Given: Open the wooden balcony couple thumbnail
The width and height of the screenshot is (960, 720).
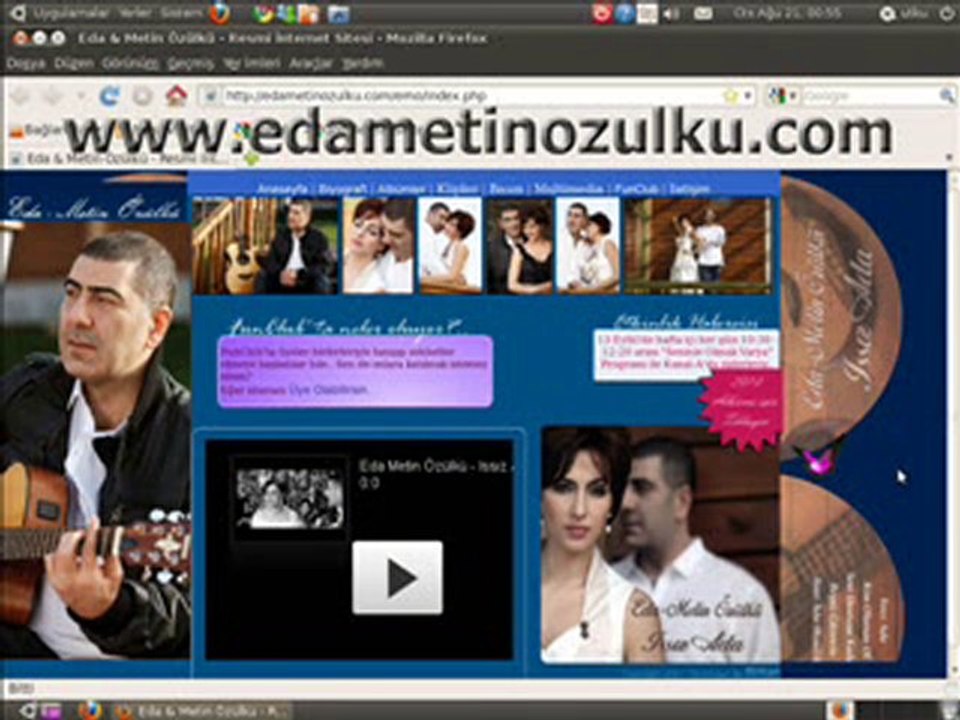Looking at the screenshot, I should point(699,246).
